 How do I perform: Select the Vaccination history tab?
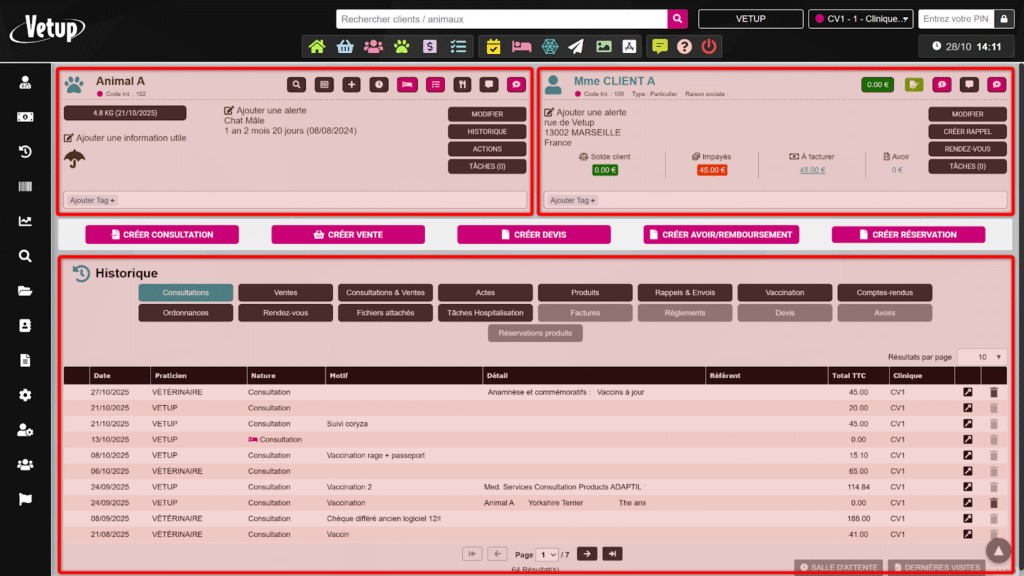tap(784, 293)
